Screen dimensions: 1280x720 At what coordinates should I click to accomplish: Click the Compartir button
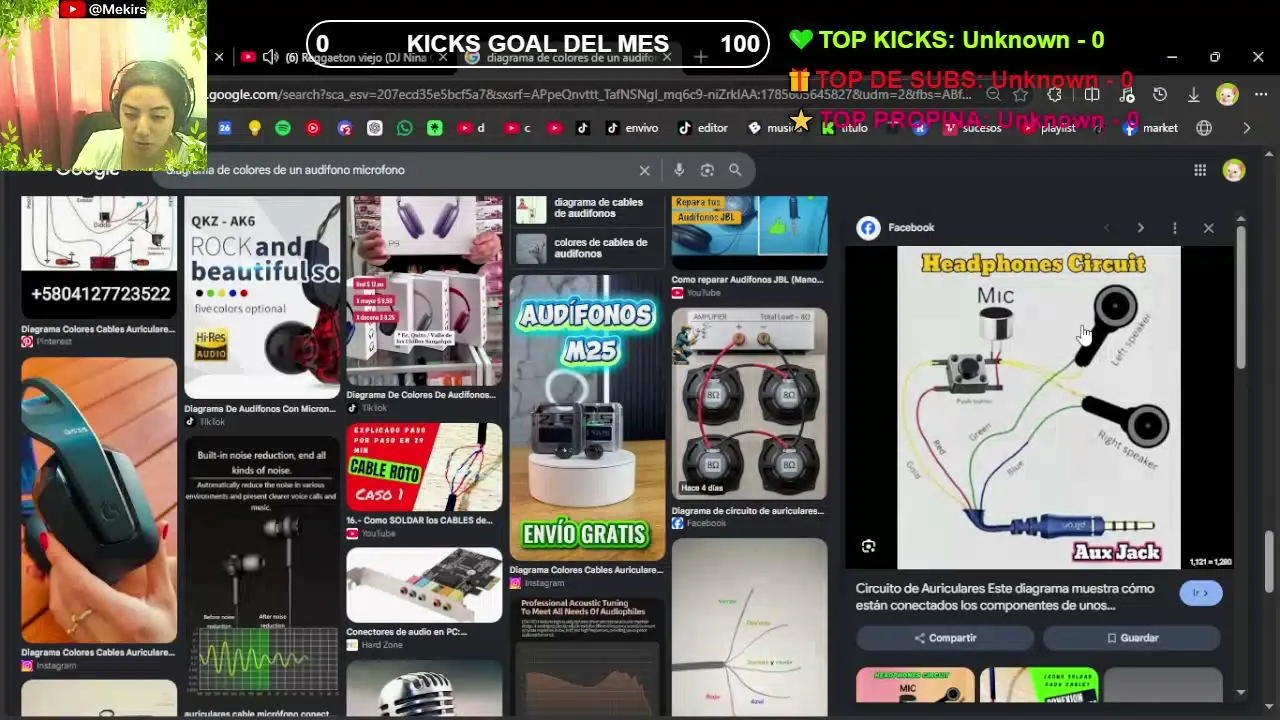point(945,638)
